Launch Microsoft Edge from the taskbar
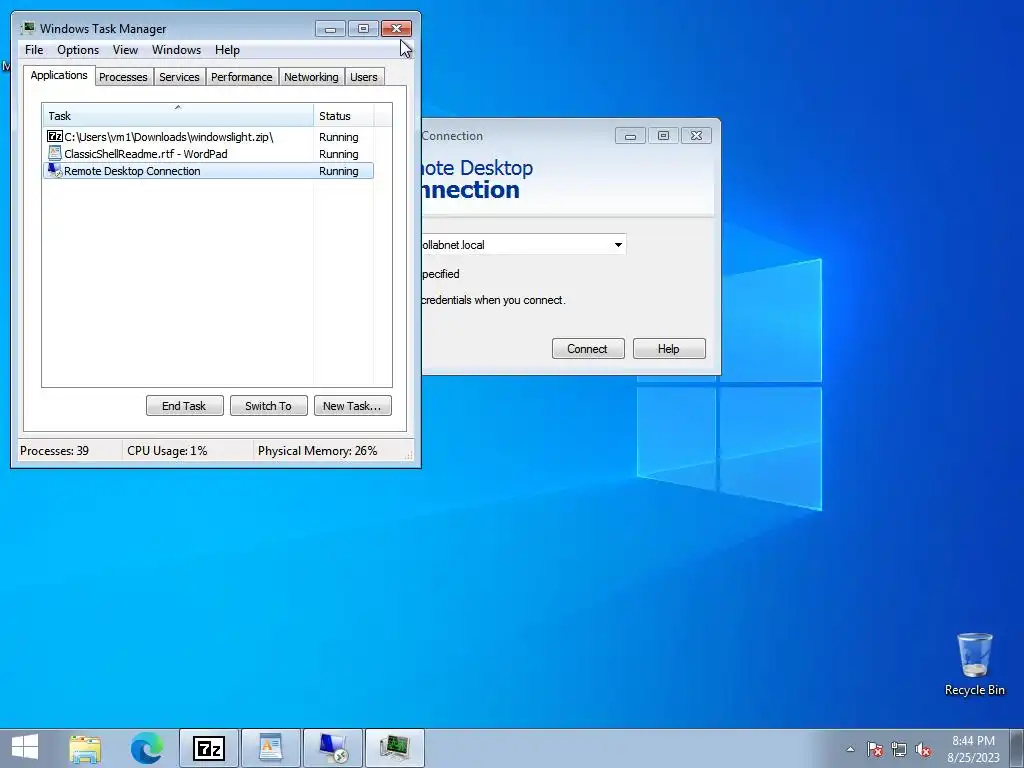This screenshot has width=1024, height=768. (147, 748)
